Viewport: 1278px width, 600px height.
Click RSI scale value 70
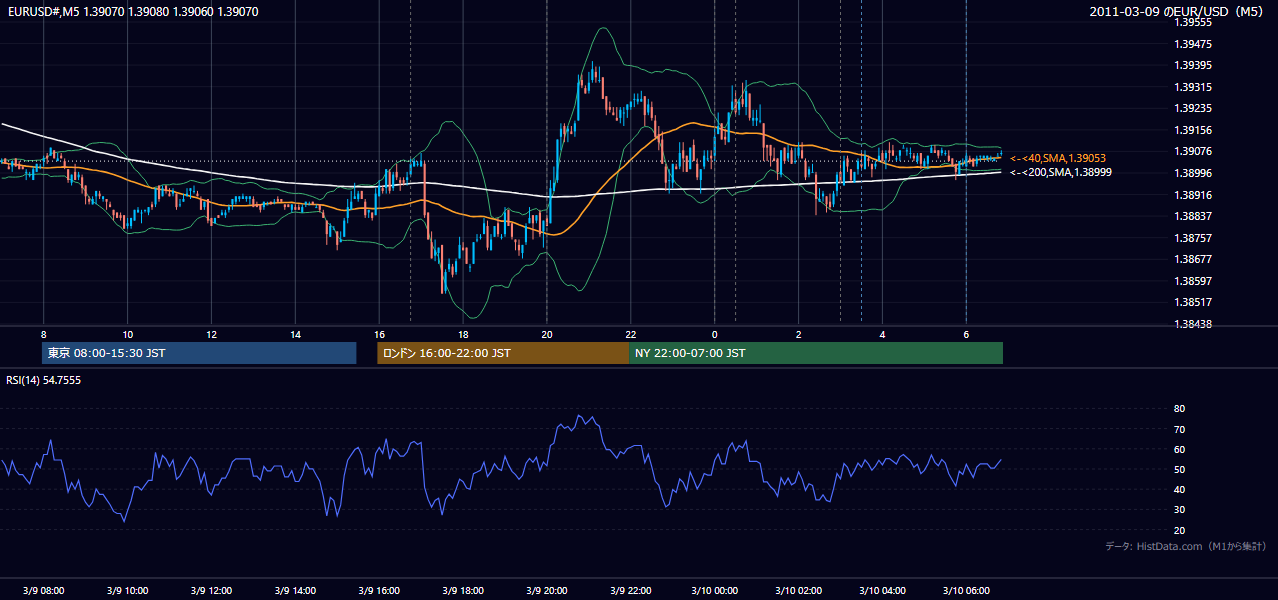[1179, 429]
